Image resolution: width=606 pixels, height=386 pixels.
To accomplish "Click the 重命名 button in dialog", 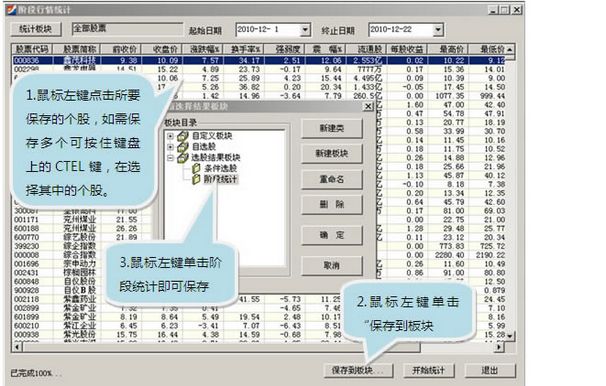I will pyautogui.click(x=332, y=179).
